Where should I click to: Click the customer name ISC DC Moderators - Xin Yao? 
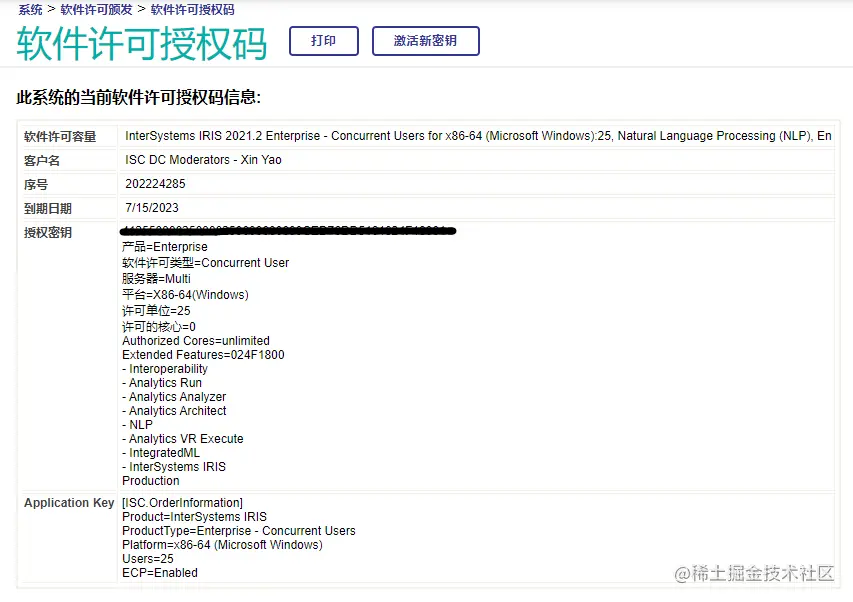203,160
